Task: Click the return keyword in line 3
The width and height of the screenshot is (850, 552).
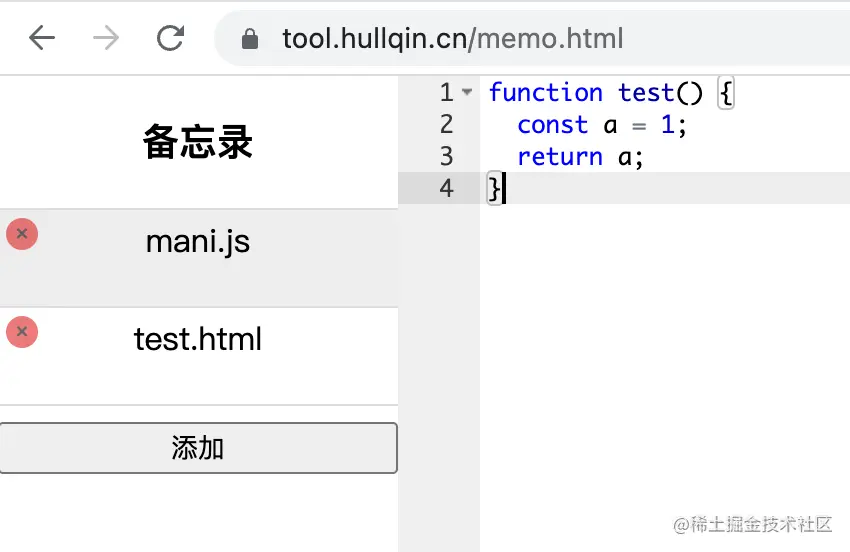Action: tap(559, 157)
